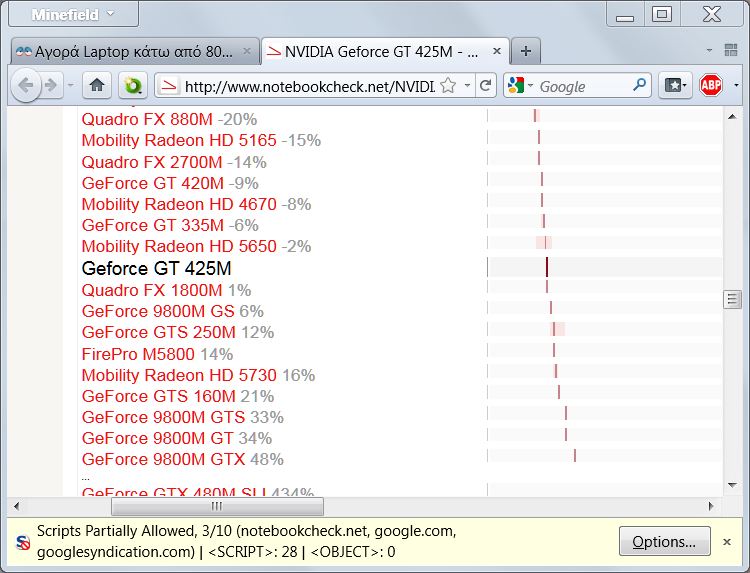This screenshot has height=573, width=750.
Task: Open the FirePro M5800 link
Action: [138, 354]
